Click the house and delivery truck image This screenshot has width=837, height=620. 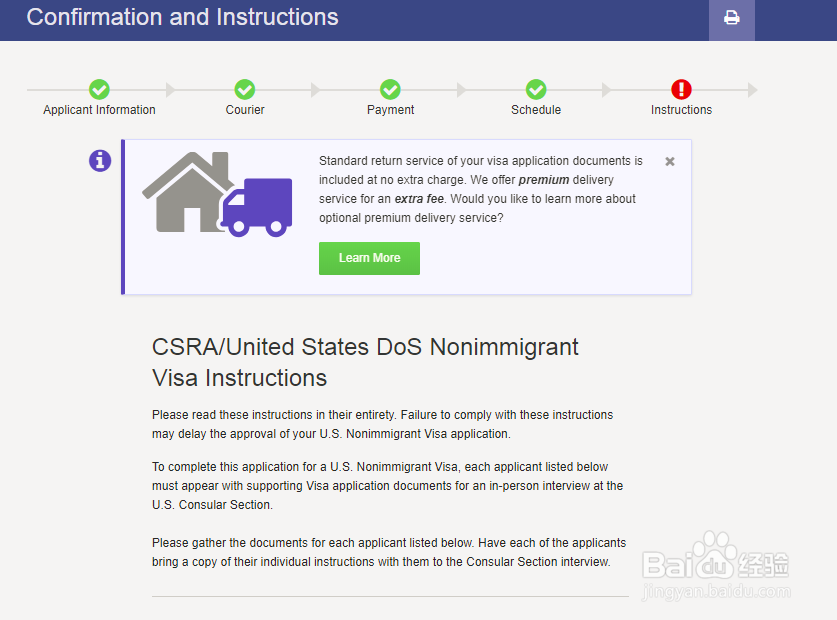217,194
